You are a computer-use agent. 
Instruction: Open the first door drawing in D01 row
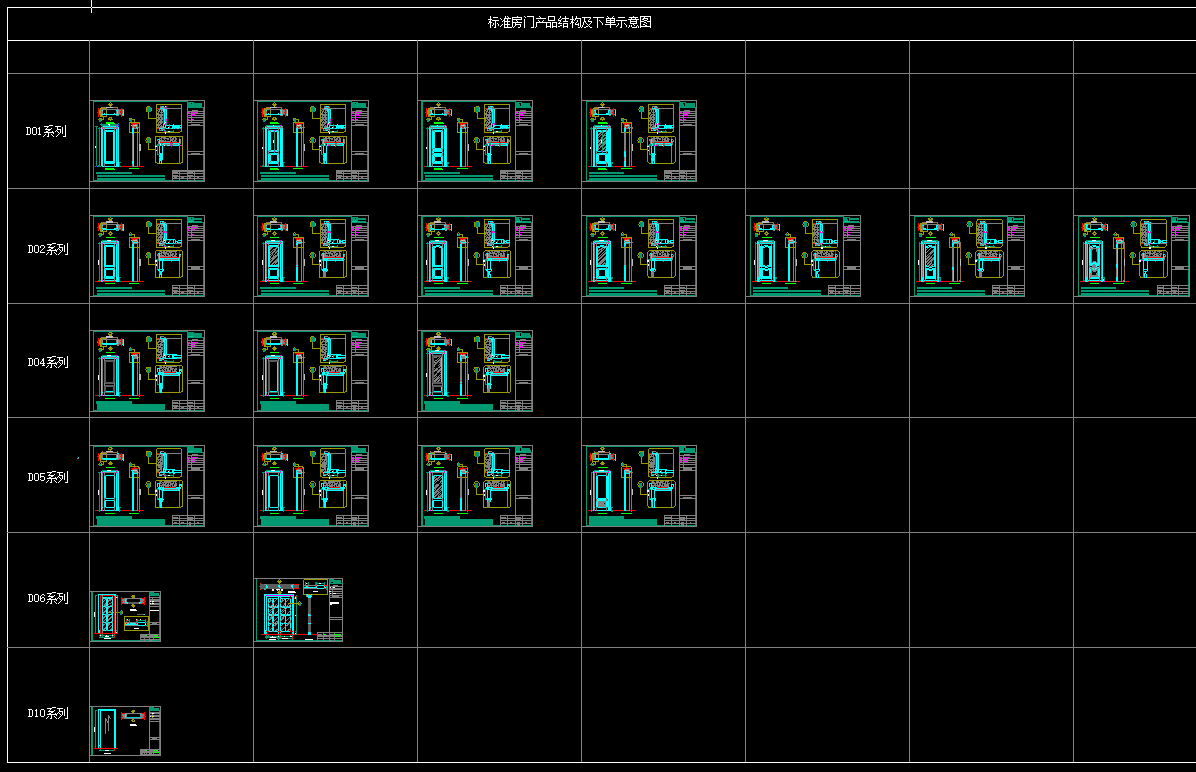coord(148,141)
